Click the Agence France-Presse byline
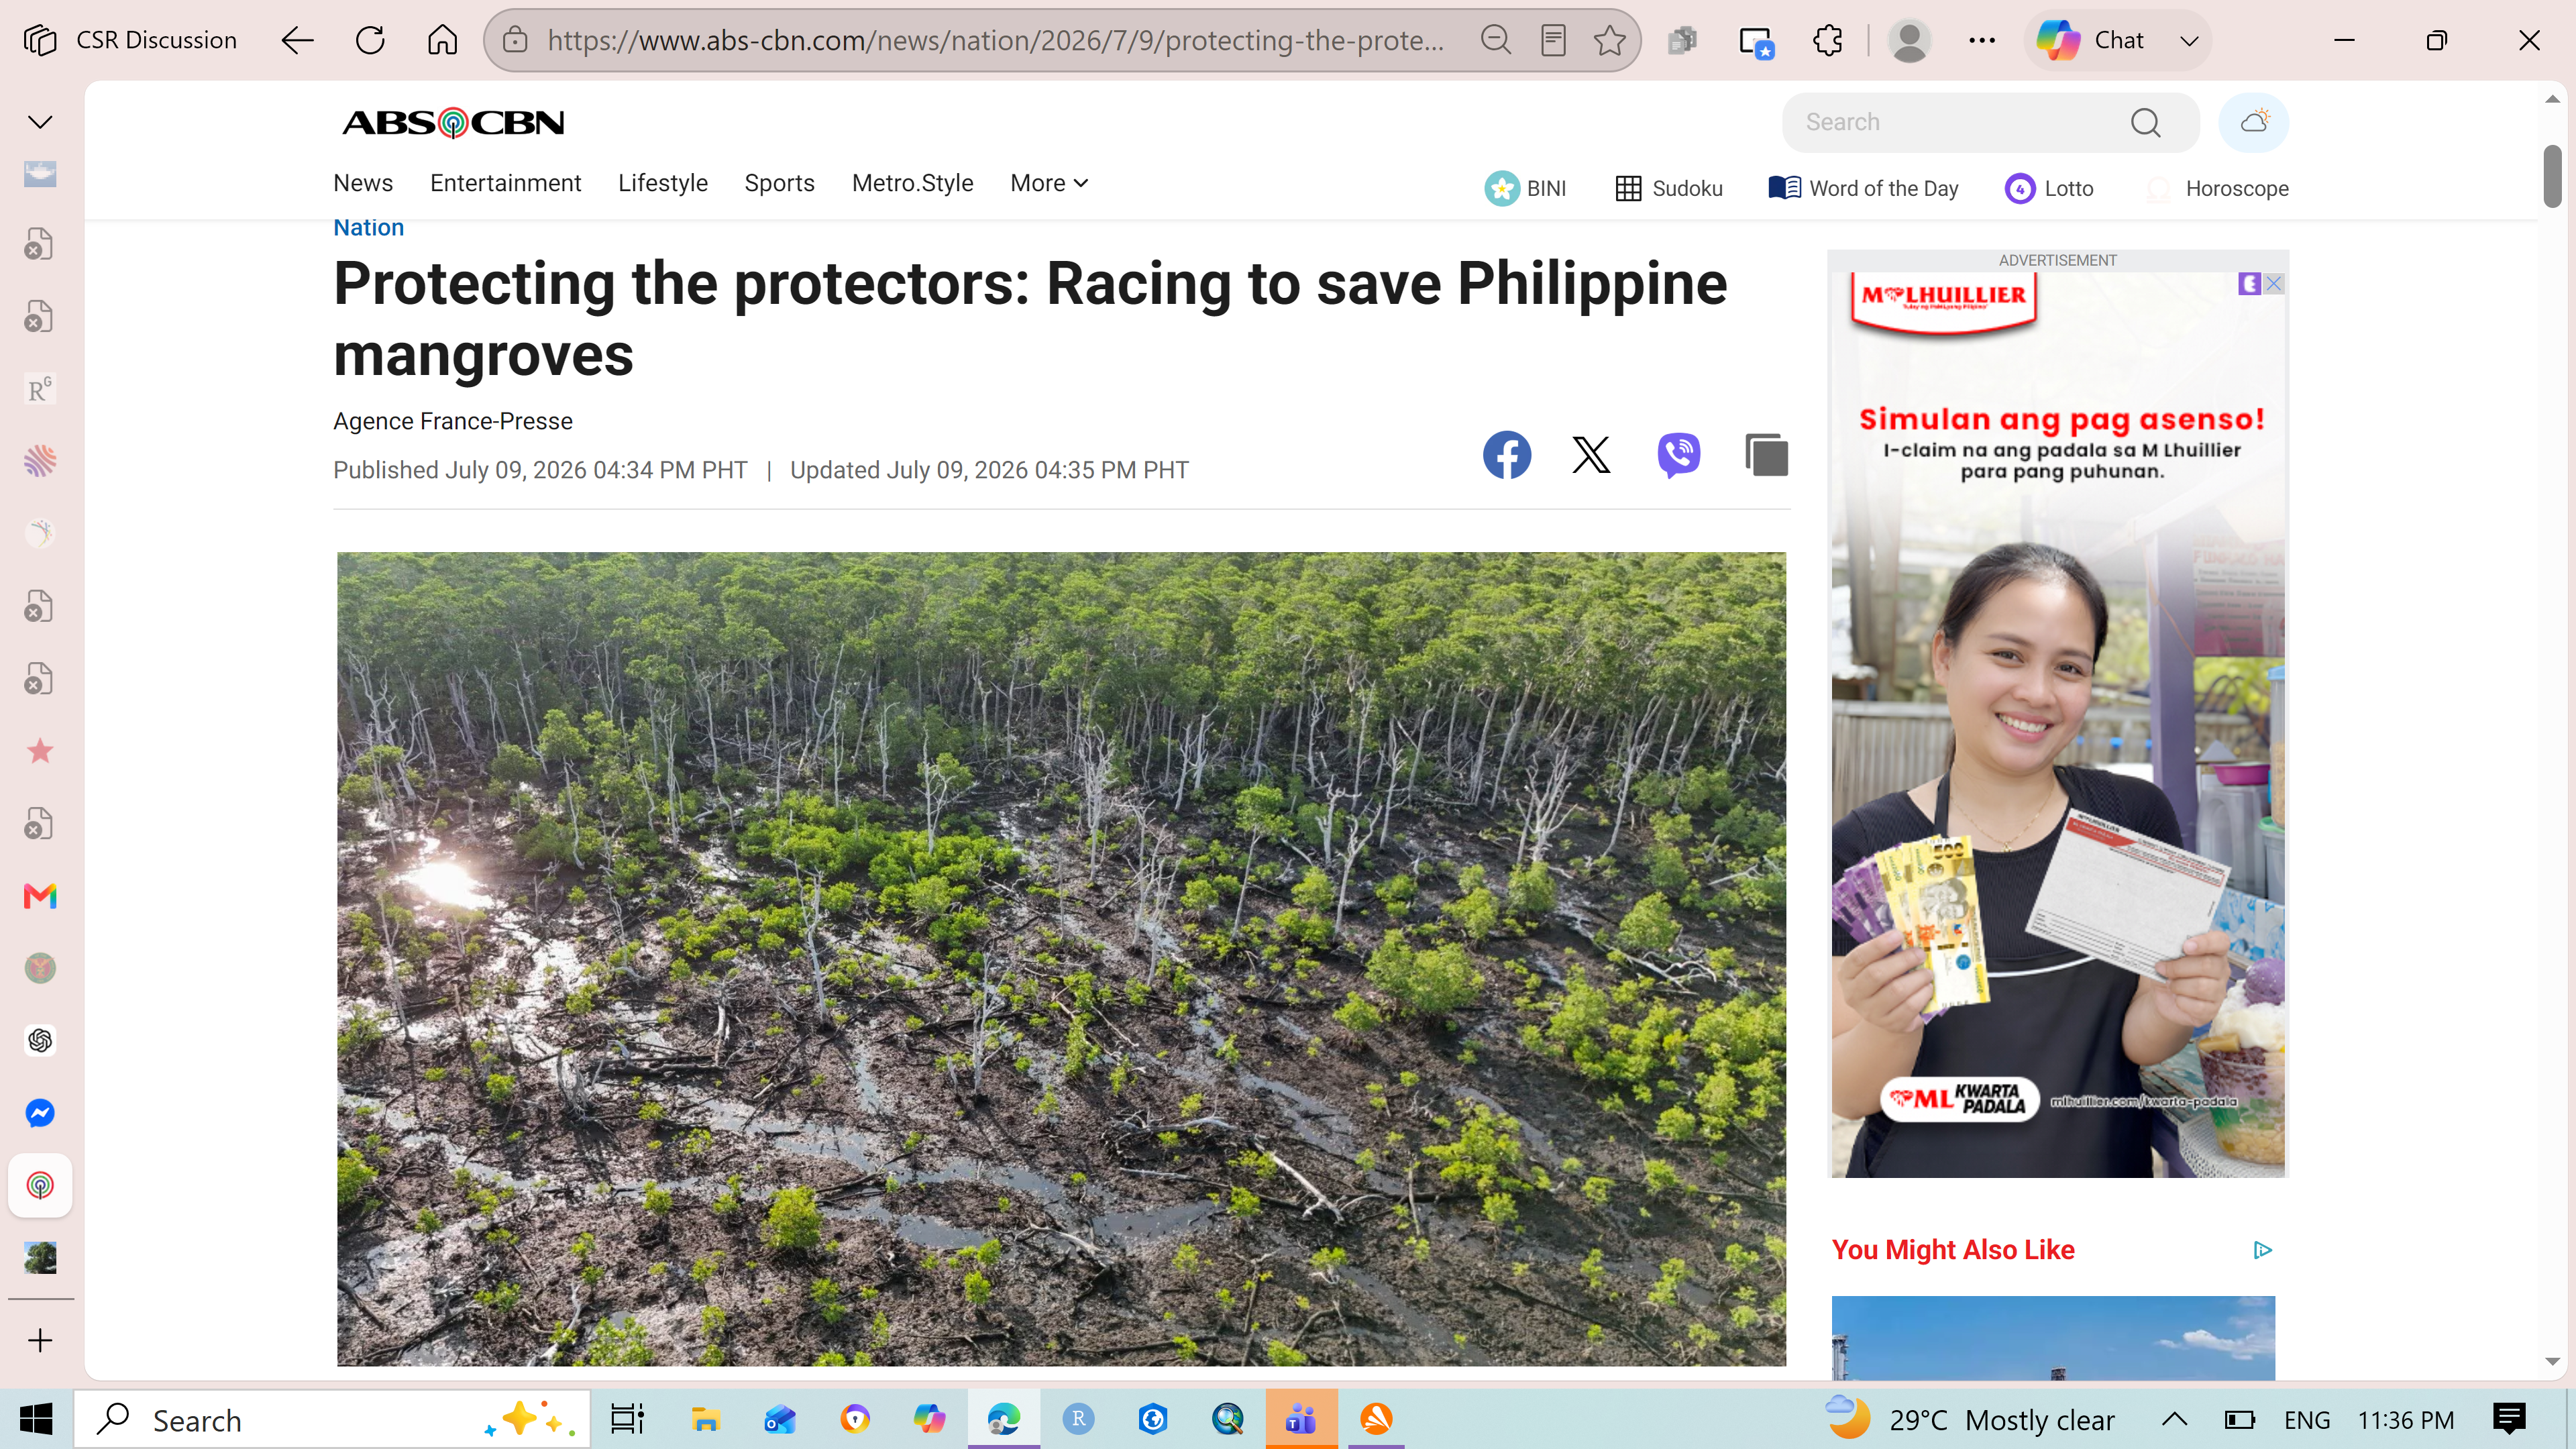Viewport: 2576px width, 1449px height. [x=453, y=421]
